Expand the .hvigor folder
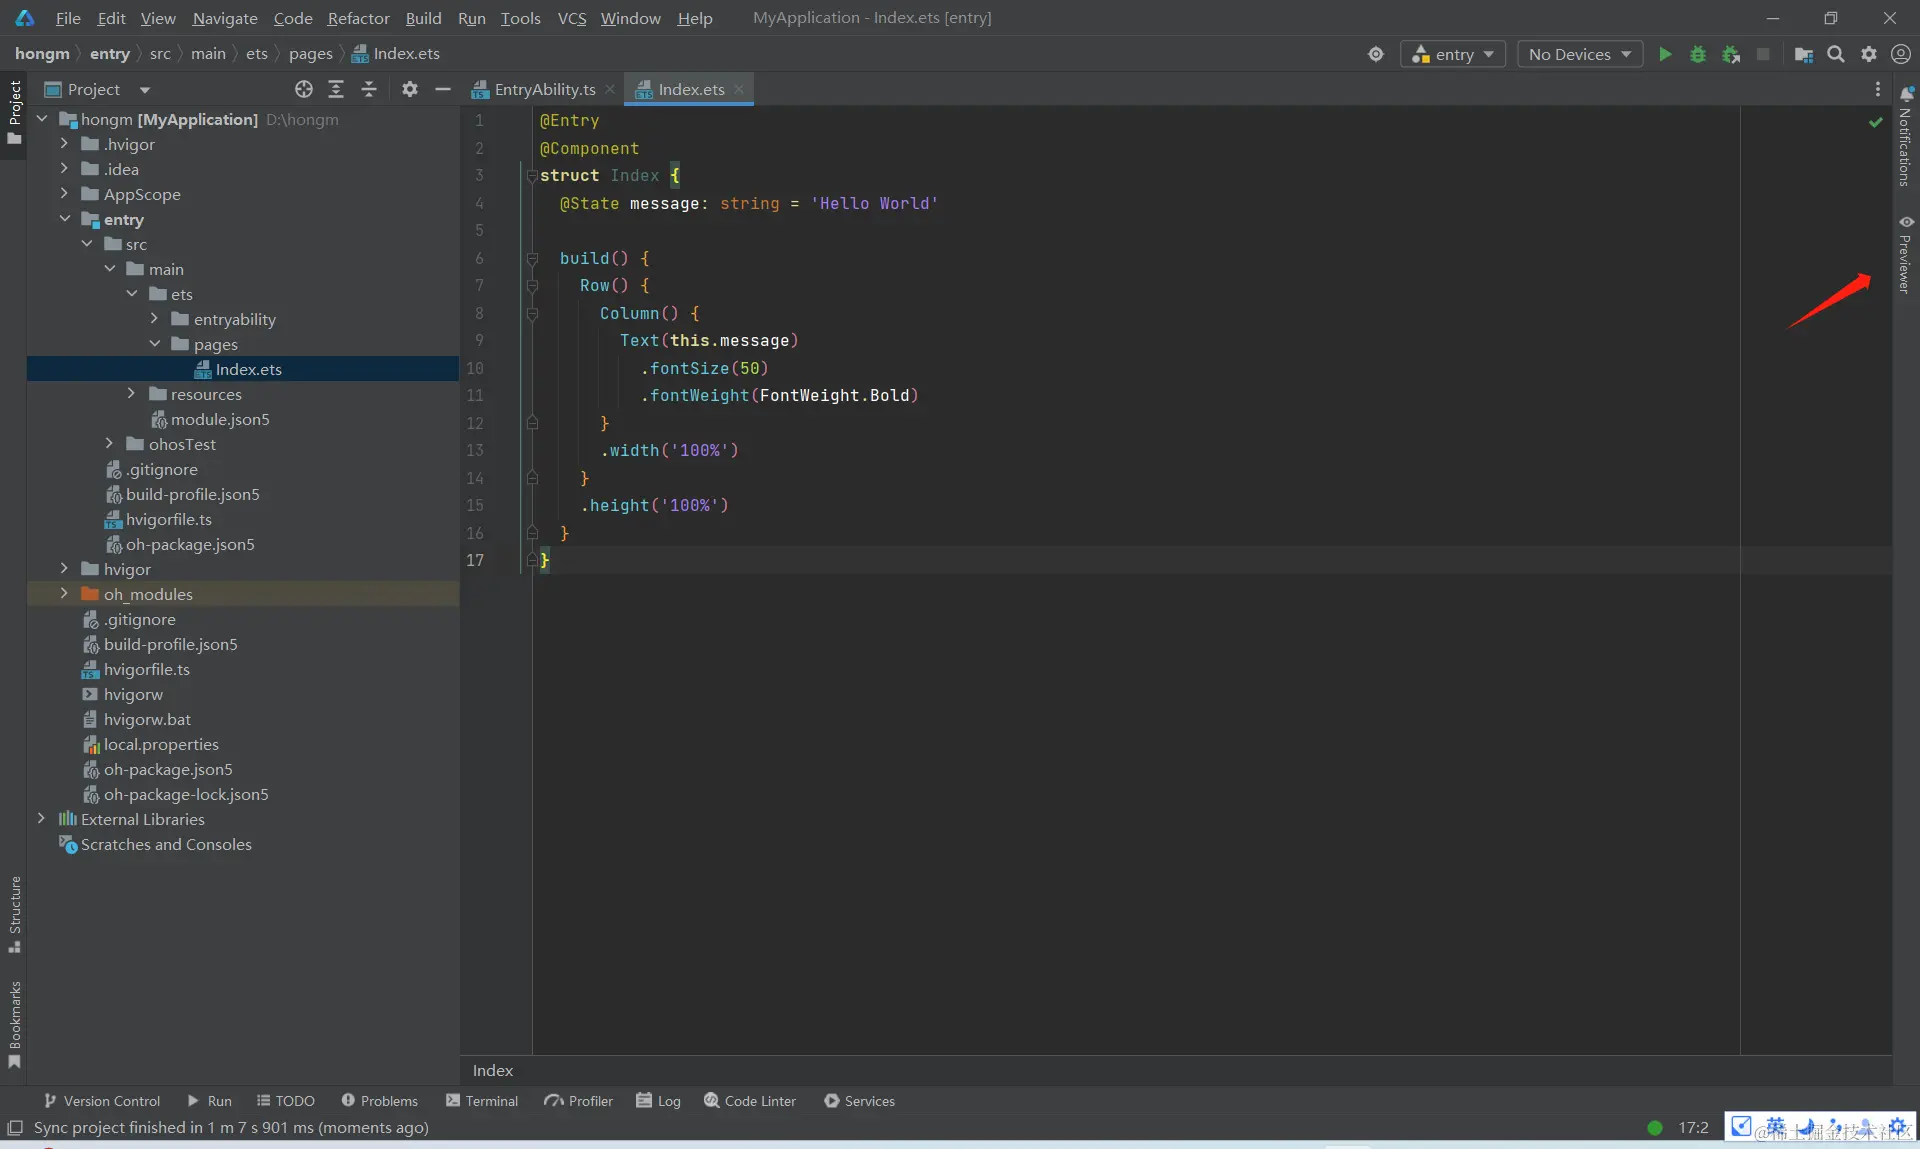 [64, 144]
